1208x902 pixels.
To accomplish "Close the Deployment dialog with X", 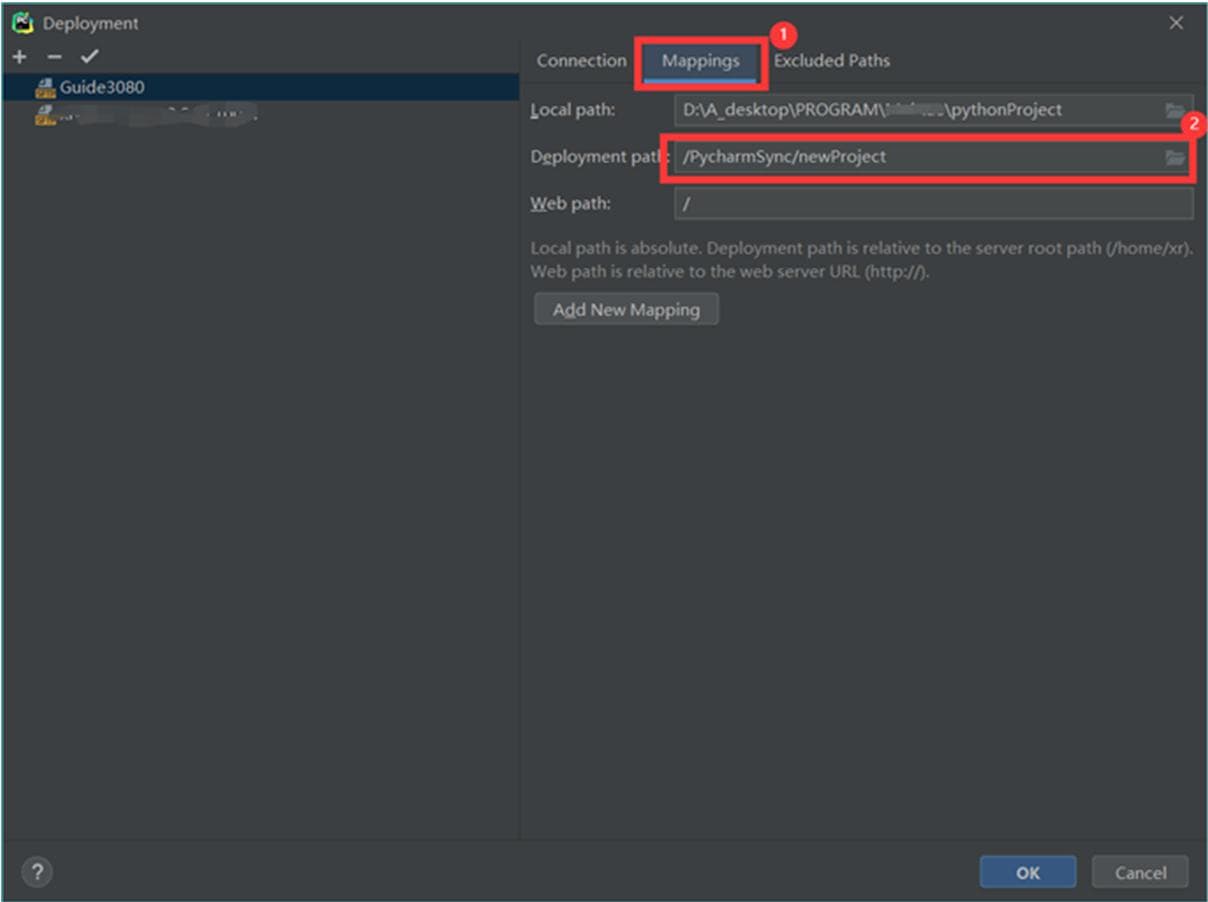I will click(x=1176, y=23).
